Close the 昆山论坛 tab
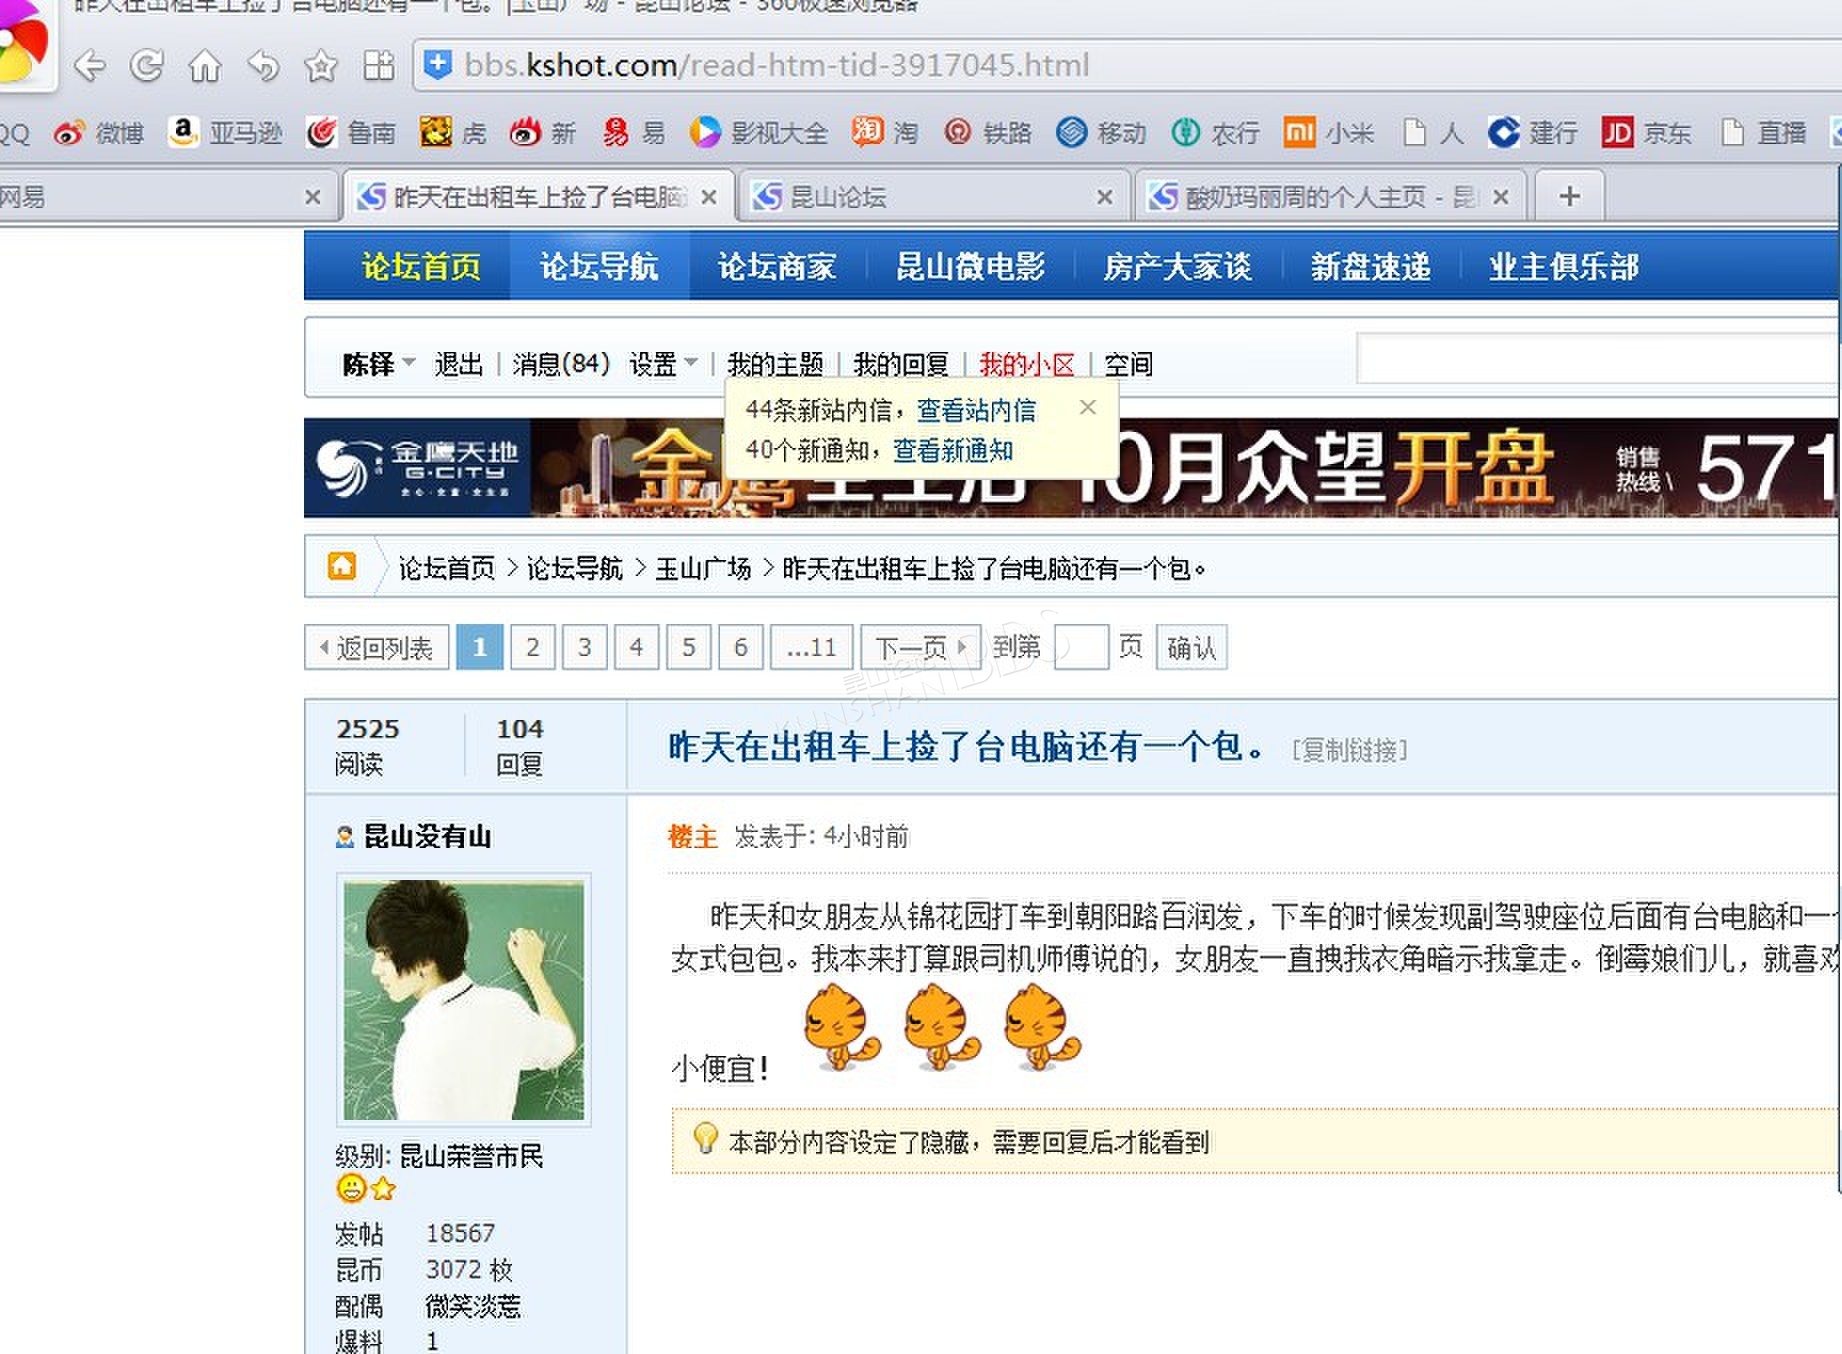 coord(1105,197)
